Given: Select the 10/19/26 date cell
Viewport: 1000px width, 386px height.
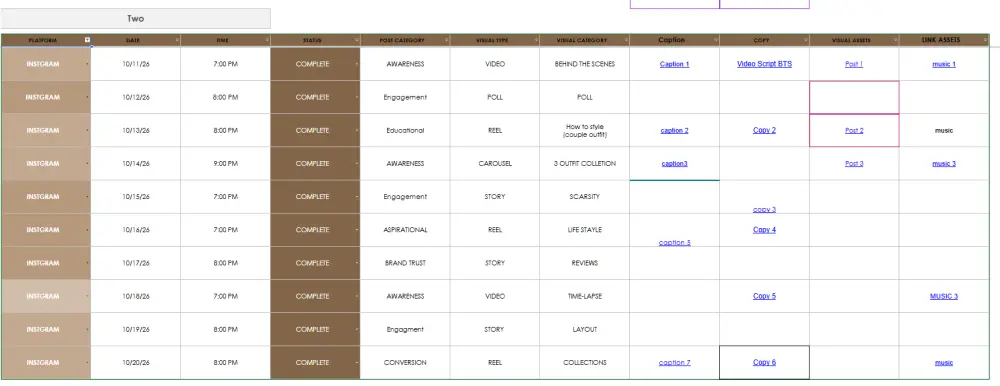Looking at the screenshot, I should coord(136,330).
